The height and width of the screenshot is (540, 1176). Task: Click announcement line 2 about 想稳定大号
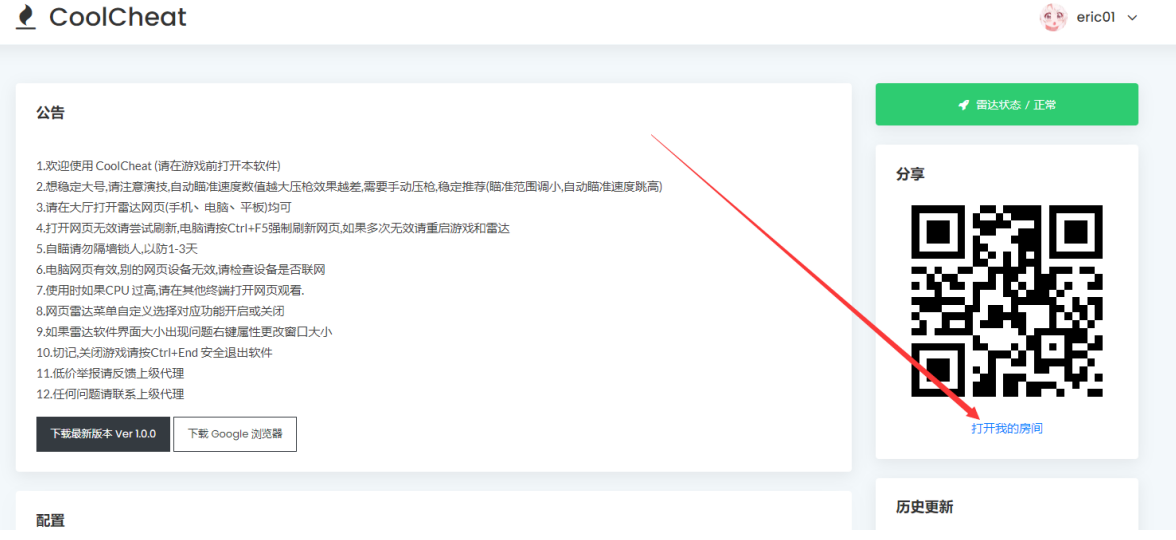tap(350, 187)
